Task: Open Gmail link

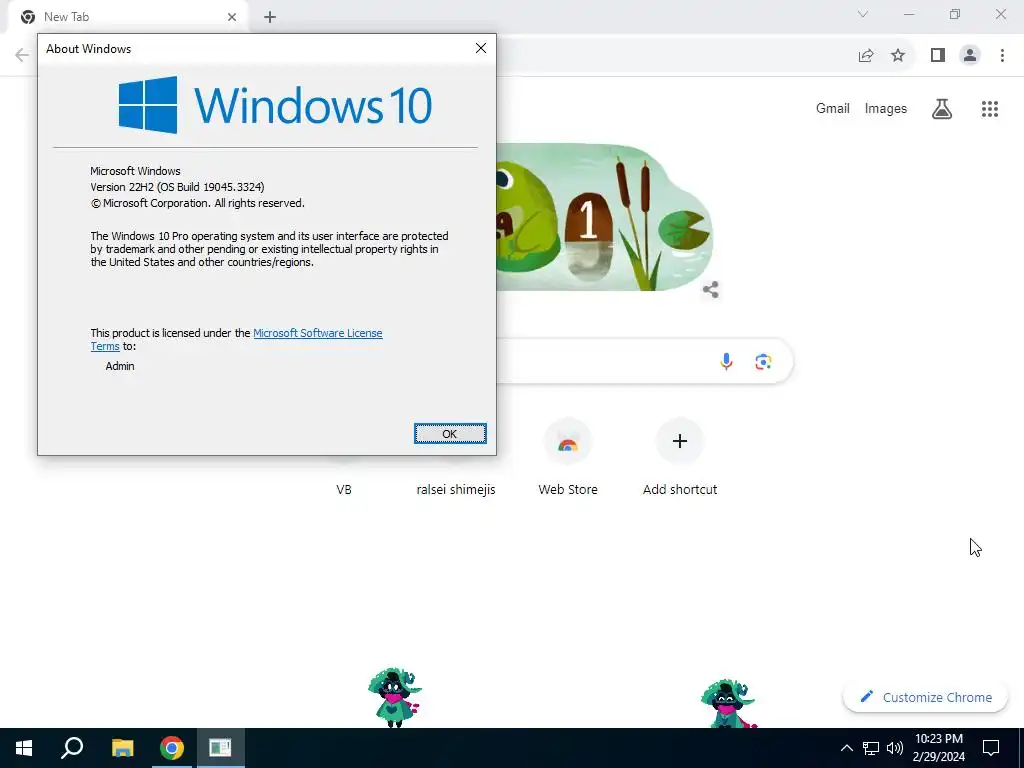Action: pos(833,108)
